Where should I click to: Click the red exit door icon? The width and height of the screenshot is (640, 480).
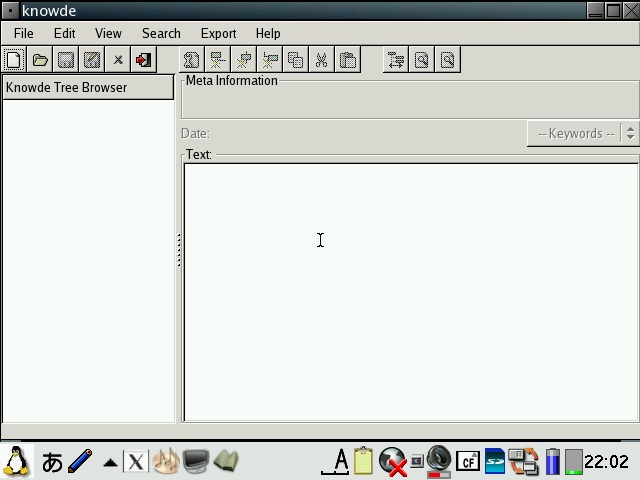(x=144, y=60)
